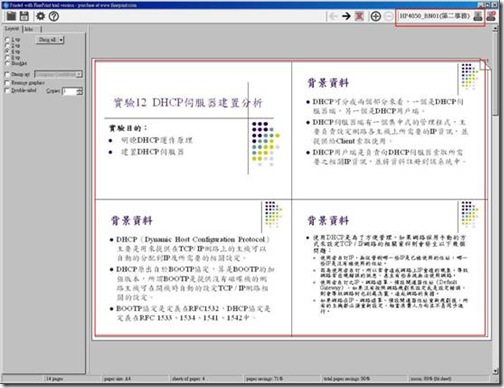Click the 'total paper savings' status entry

click(346, 379)
